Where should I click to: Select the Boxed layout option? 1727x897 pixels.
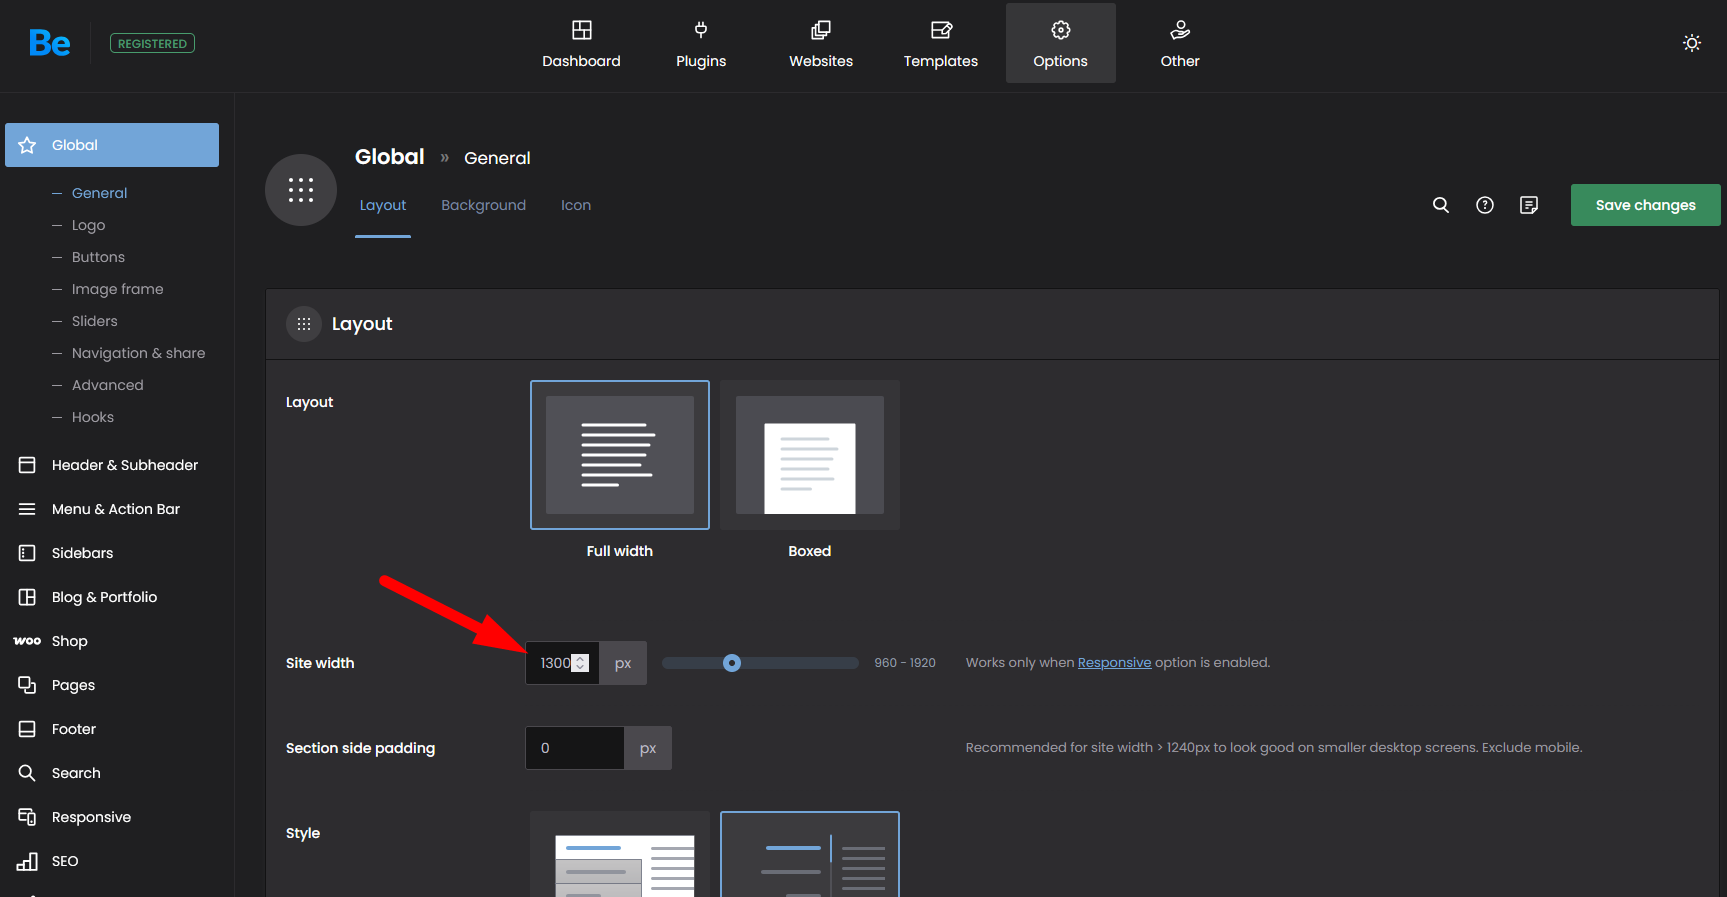pos(809,455)
